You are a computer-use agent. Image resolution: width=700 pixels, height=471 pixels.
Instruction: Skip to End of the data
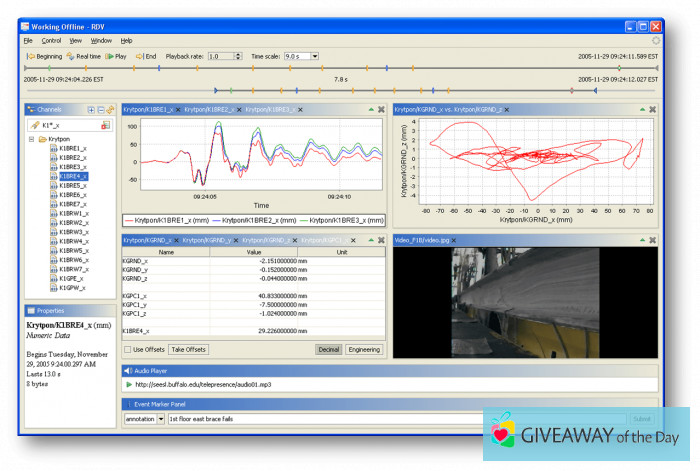147,56
